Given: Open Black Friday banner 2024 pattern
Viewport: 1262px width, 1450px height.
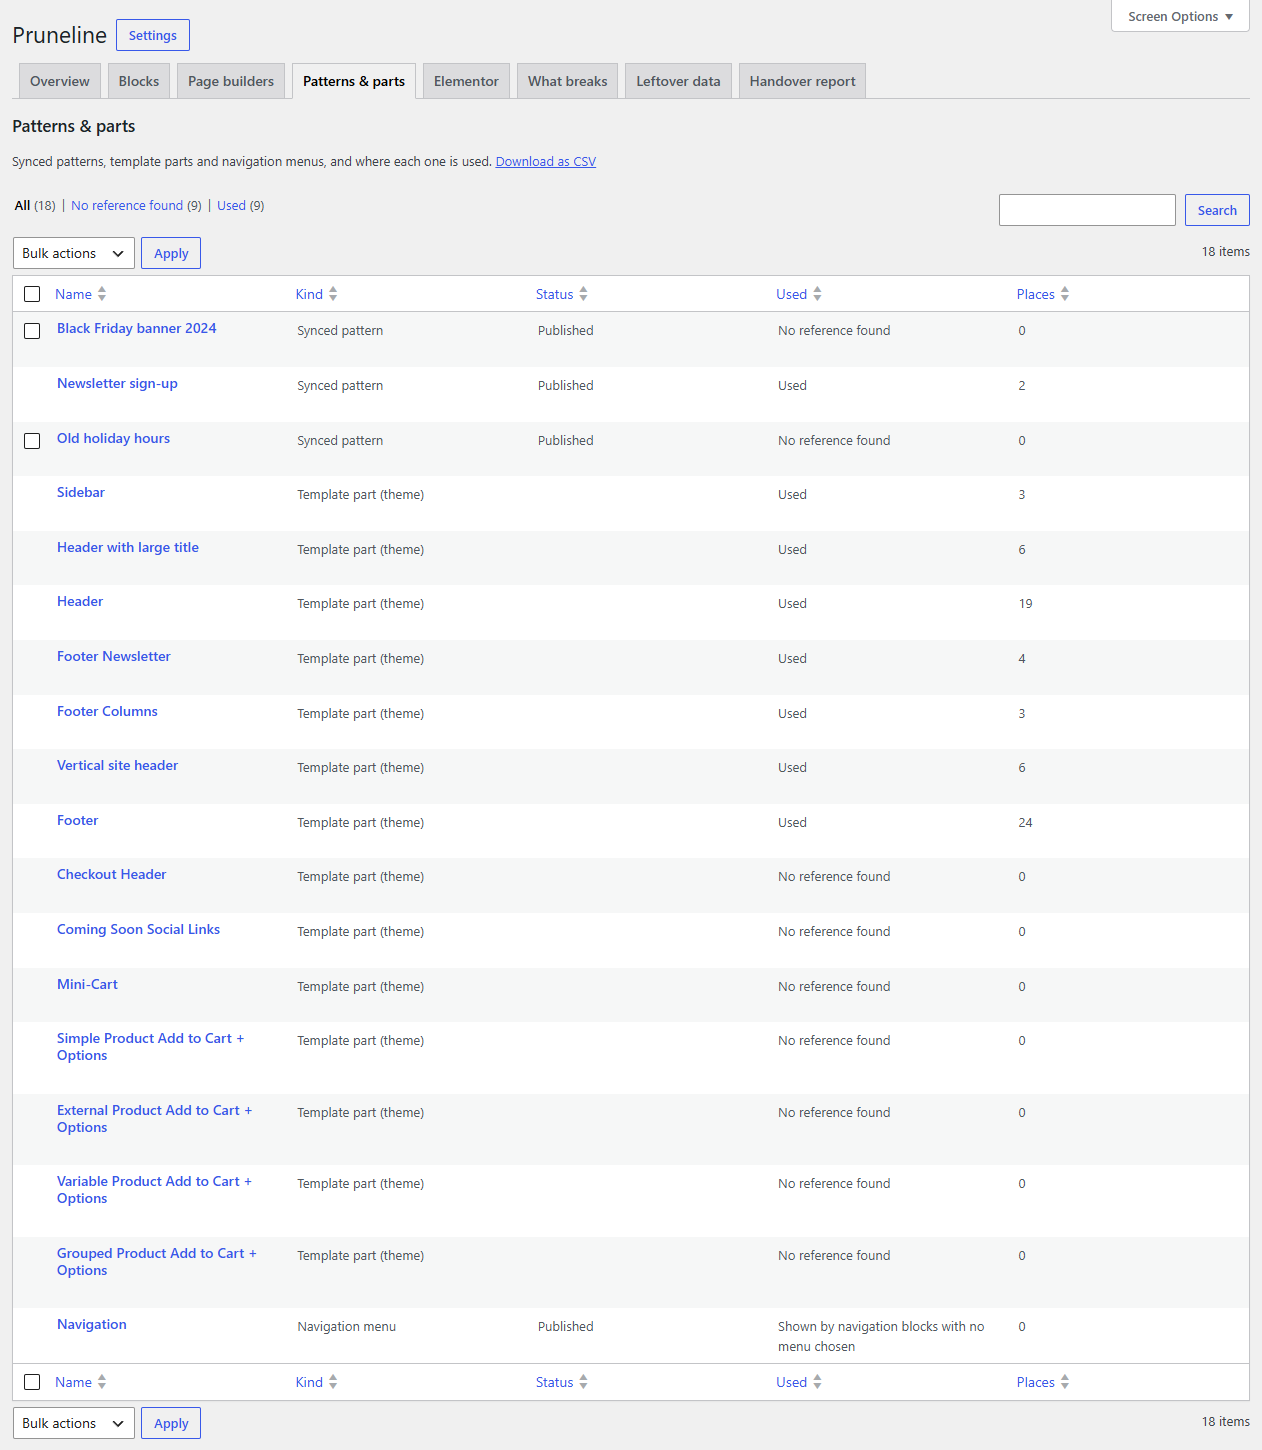Looking at the screenshot, I should point(137,328).
